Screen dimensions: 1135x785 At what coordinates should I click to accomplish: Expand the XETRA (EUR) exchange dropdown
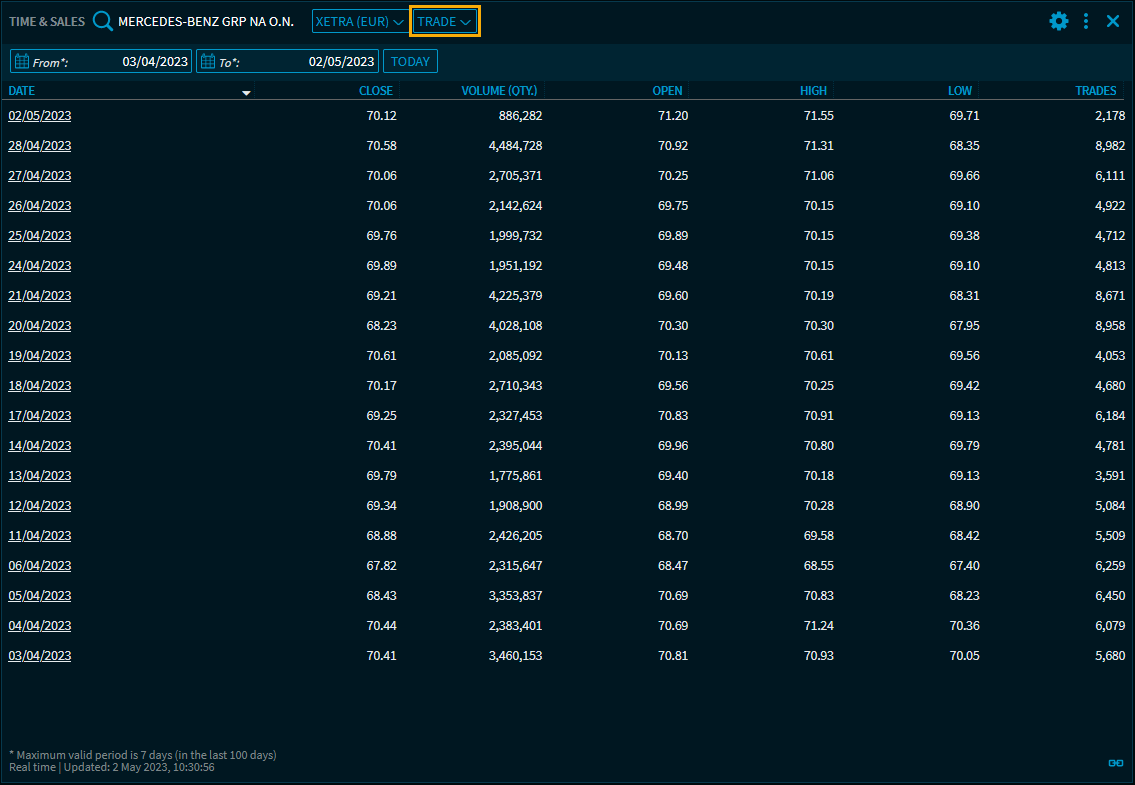359,21
